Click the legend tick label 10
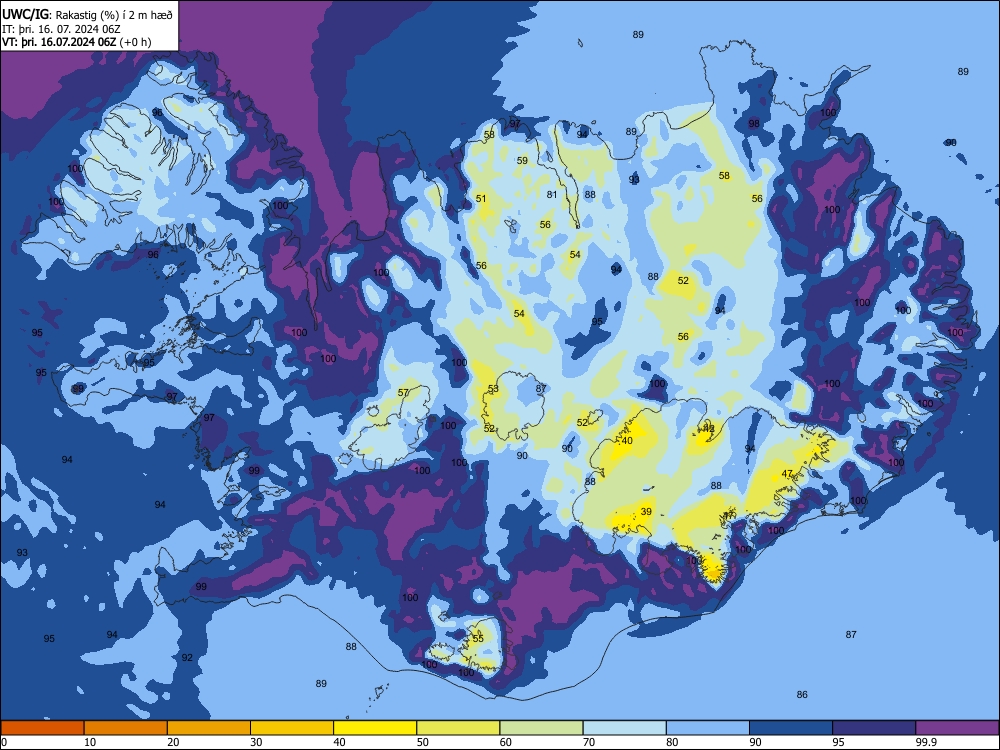Viewport: 1000px width, 750px height. pos(90,742)
